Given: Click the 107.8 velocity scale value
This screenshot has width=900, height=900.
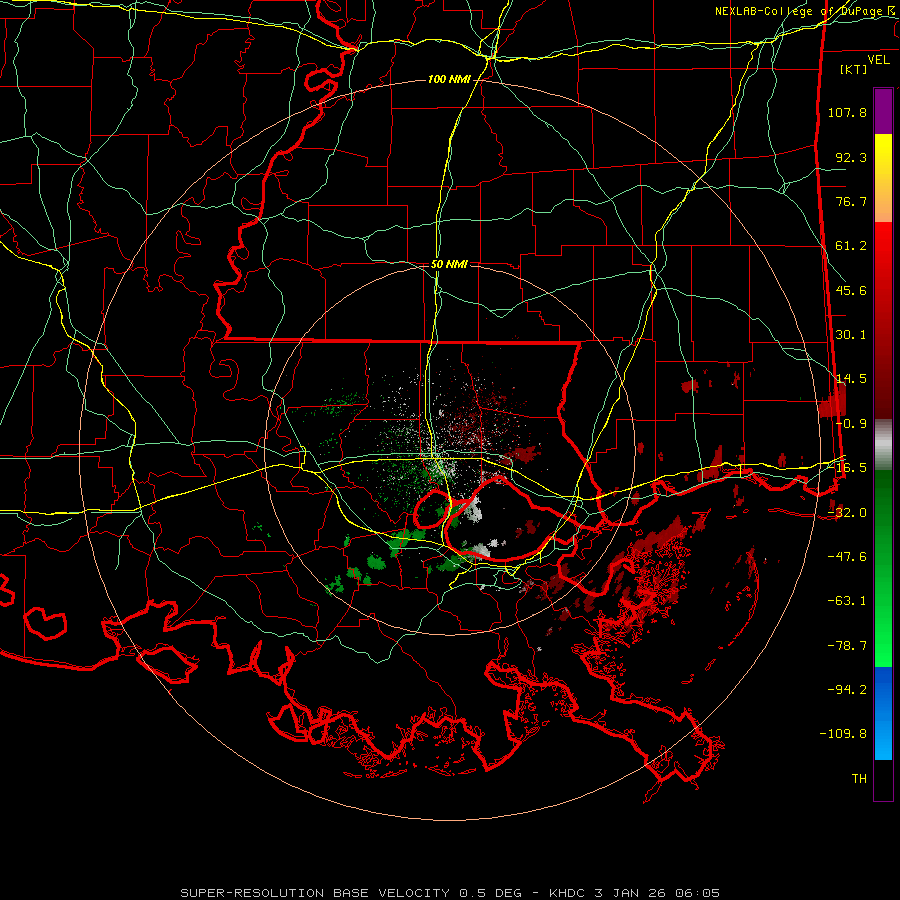Looking at the screenshot, I should [x=847, y=112].
